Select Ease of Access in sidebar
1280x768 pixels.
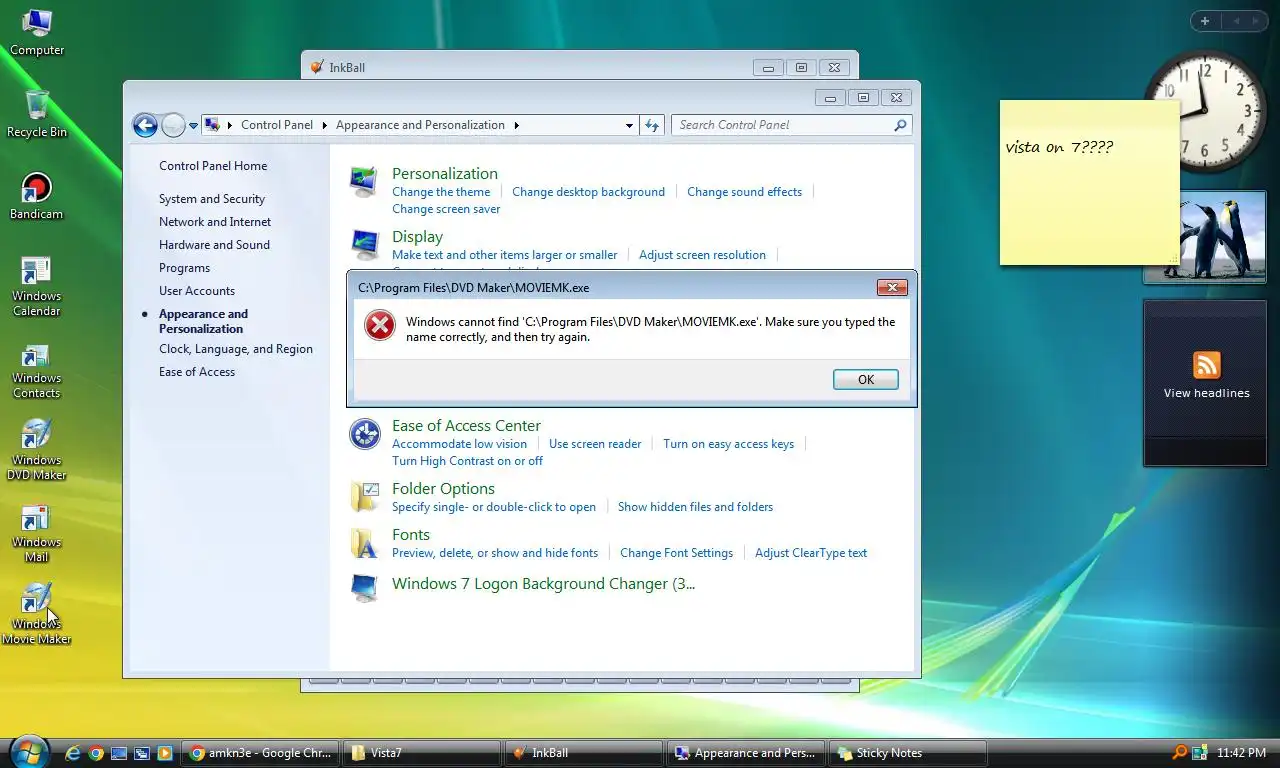(197, 372)
